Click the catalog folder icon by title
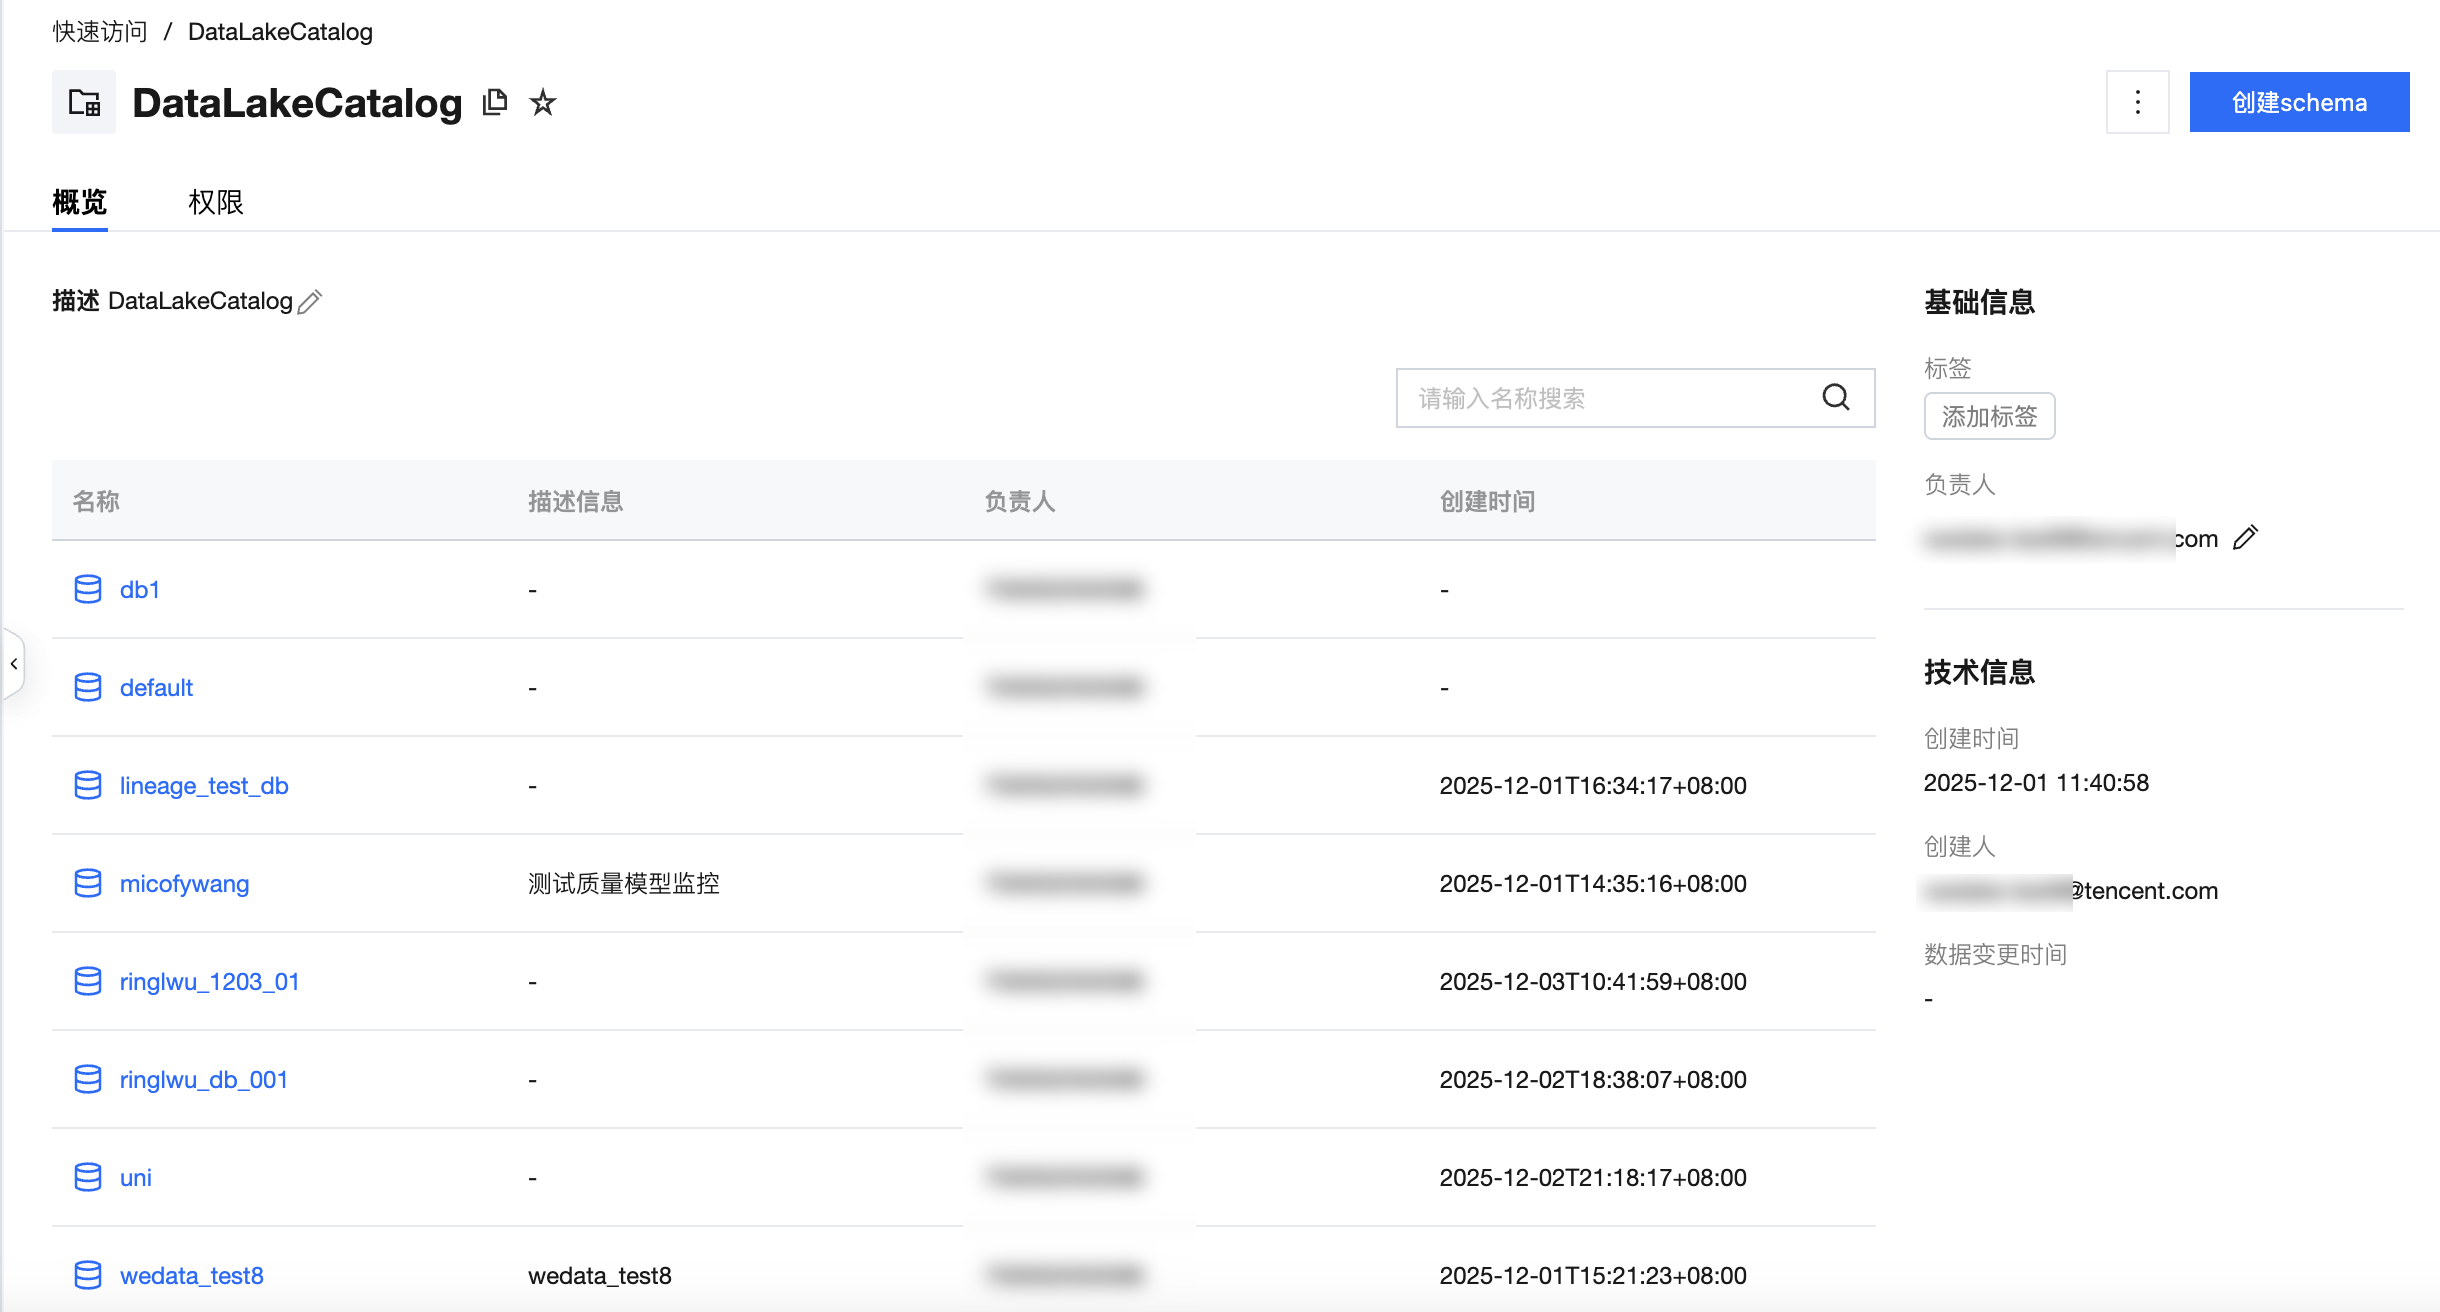The width and height of the screenshot is (2440, 1312). coord(84,102)
